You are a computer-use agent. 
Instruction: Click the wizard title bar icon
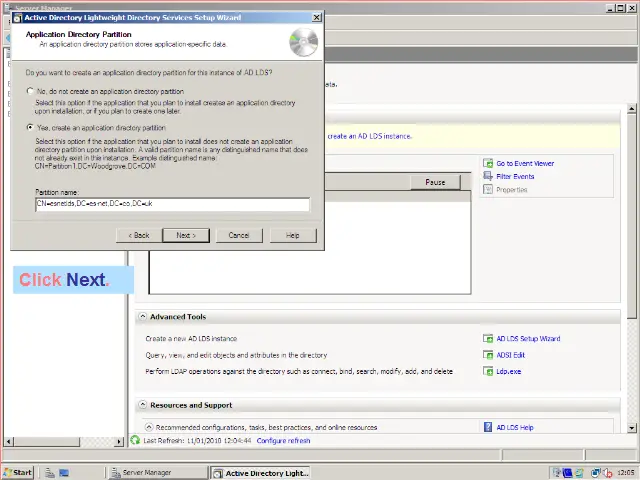pos(18,18)
